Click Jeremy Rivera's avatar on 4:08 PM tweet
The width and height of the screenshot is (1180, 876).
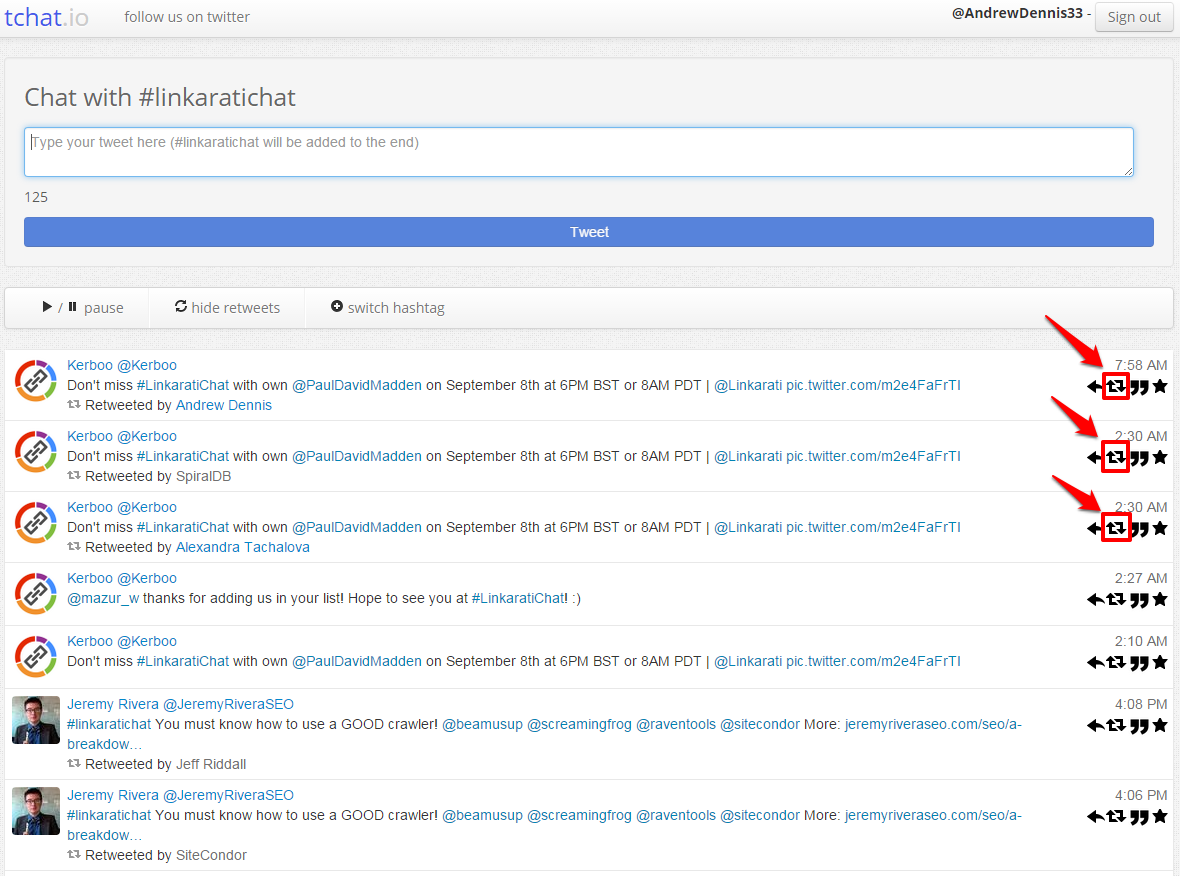click(x=36, y=720)
